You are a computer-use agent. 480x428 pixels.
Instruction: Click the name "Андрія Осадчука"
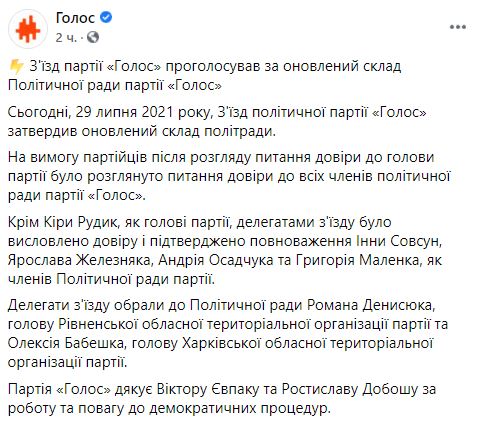coord(216,260)
